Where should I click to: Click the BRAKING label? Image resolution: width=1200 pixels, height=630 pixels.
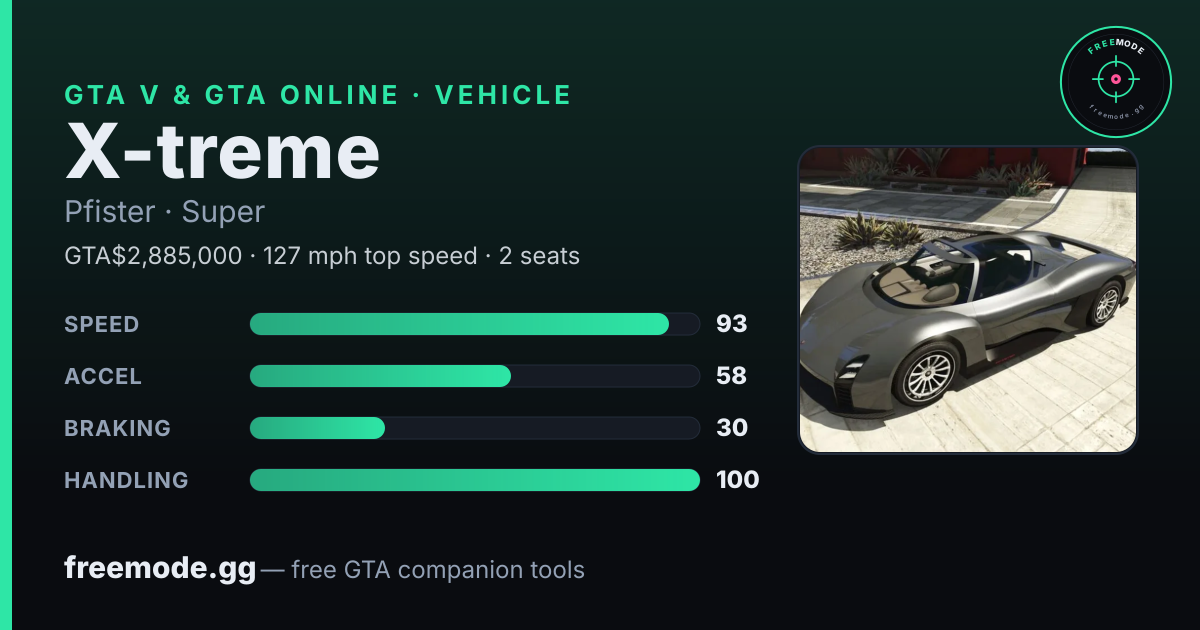click(x=117, y=429)
